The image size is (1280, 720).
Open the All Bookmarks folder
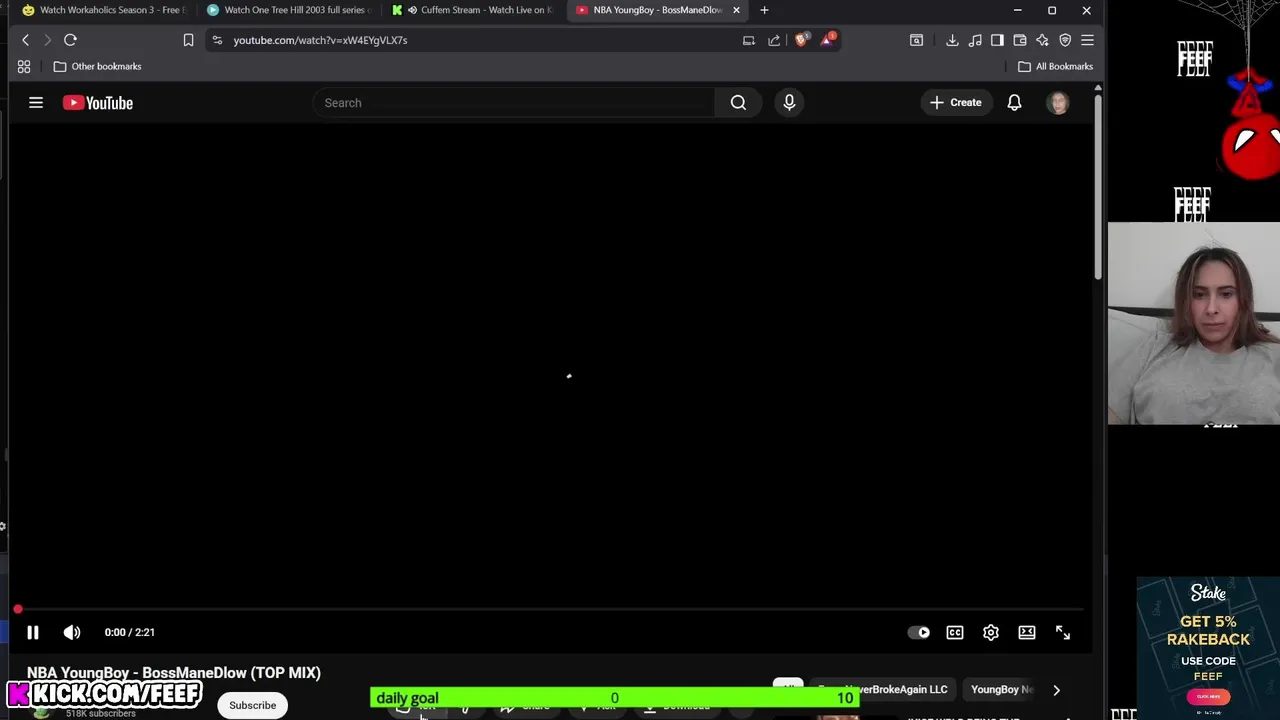(x=1055, y=66)
